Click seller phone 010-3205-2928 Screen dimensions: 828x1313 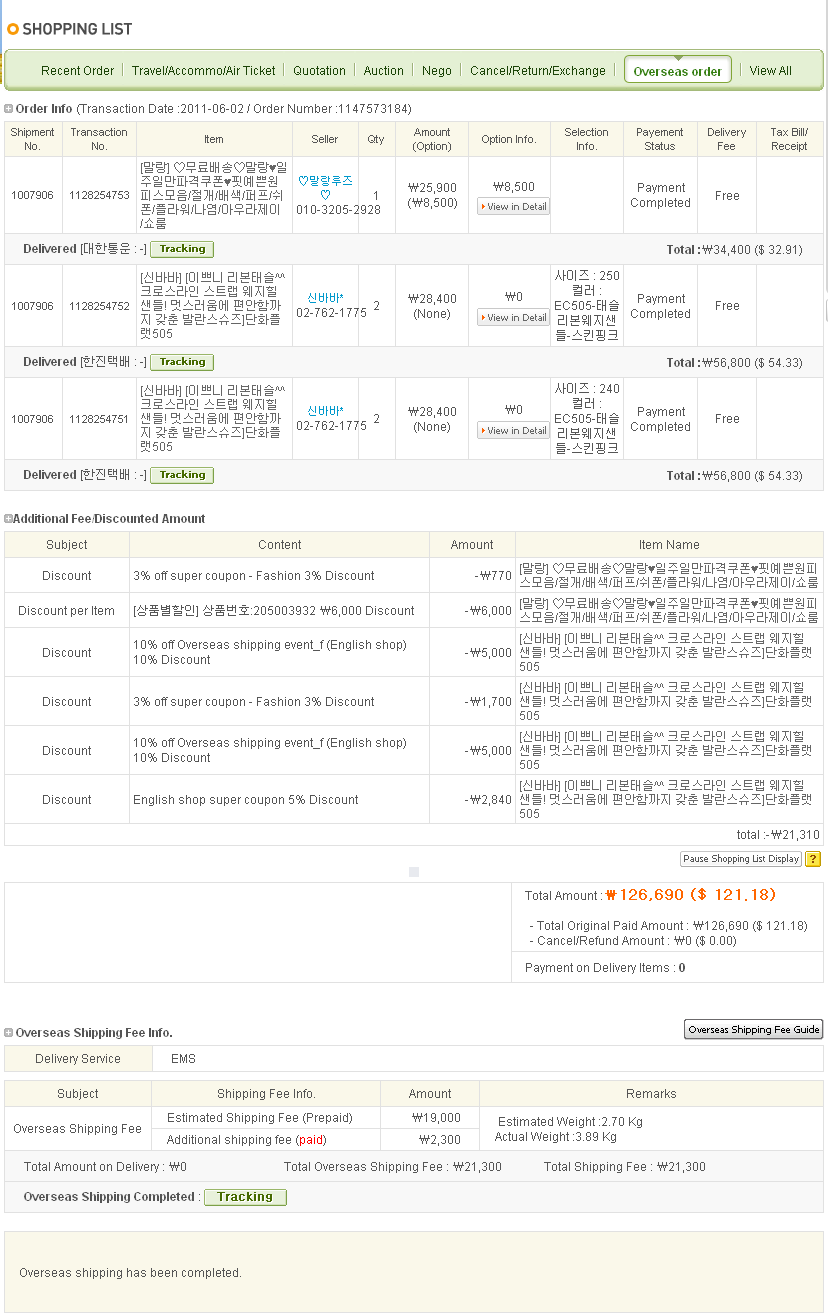(338, 210)
